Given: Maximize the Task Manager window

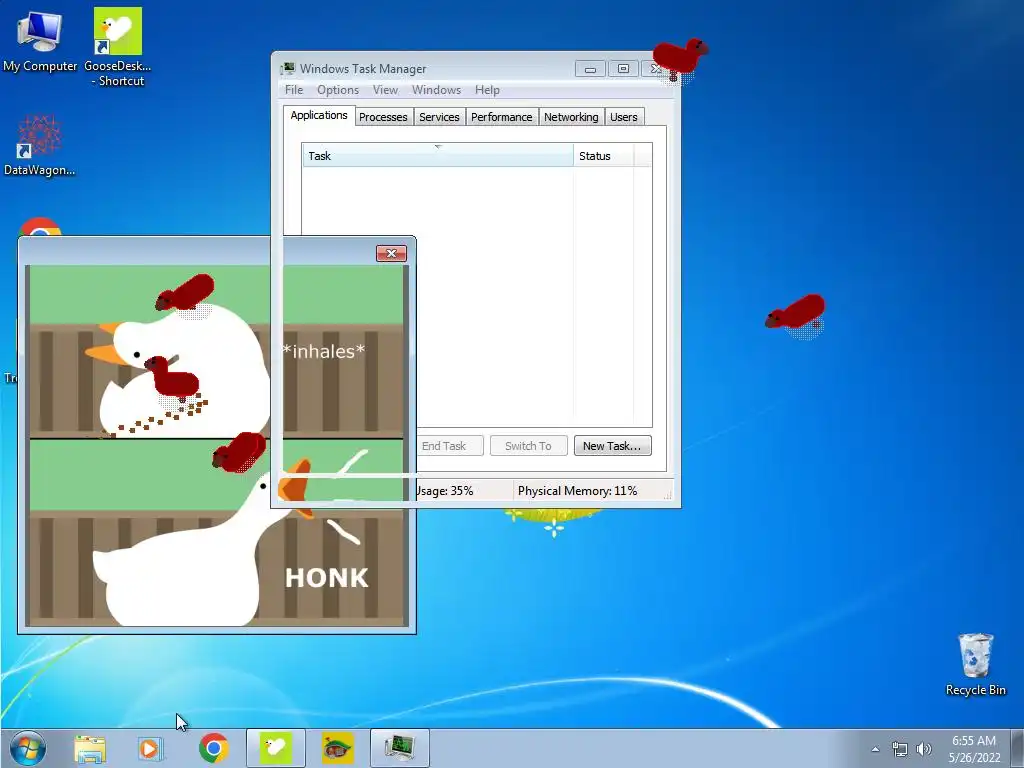Looking at the screenshot, I should (623, 69).
